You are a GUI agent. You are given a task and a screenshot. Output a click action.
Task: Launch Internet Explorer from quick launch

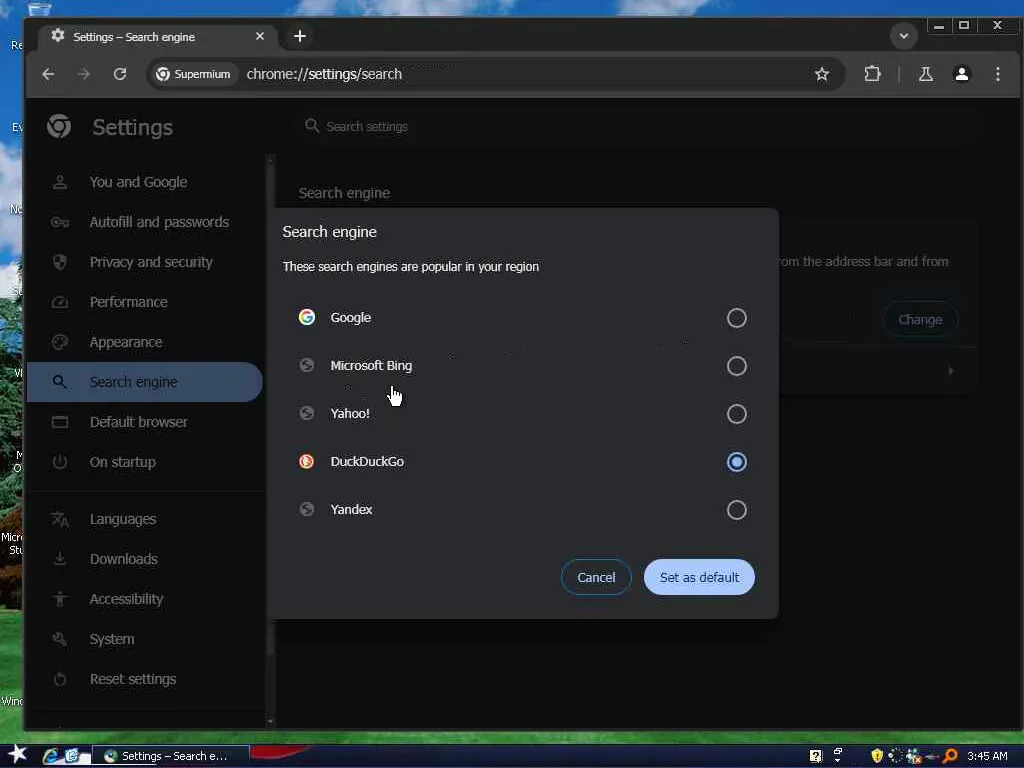click(50, 756)
